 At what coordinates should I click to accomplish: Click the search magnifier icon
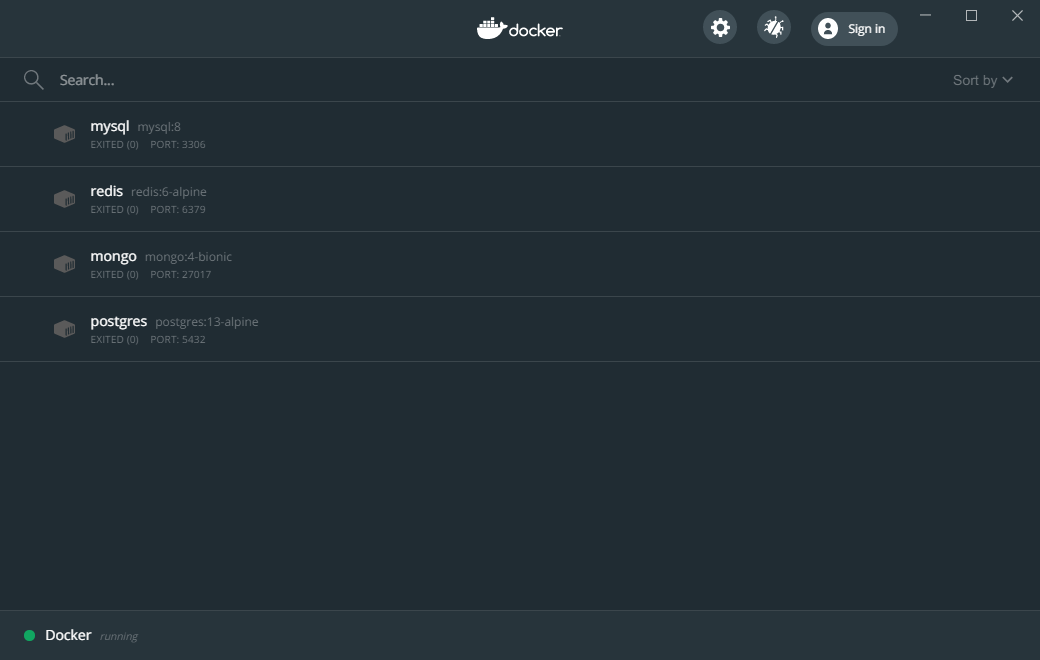tap(34, 80)
